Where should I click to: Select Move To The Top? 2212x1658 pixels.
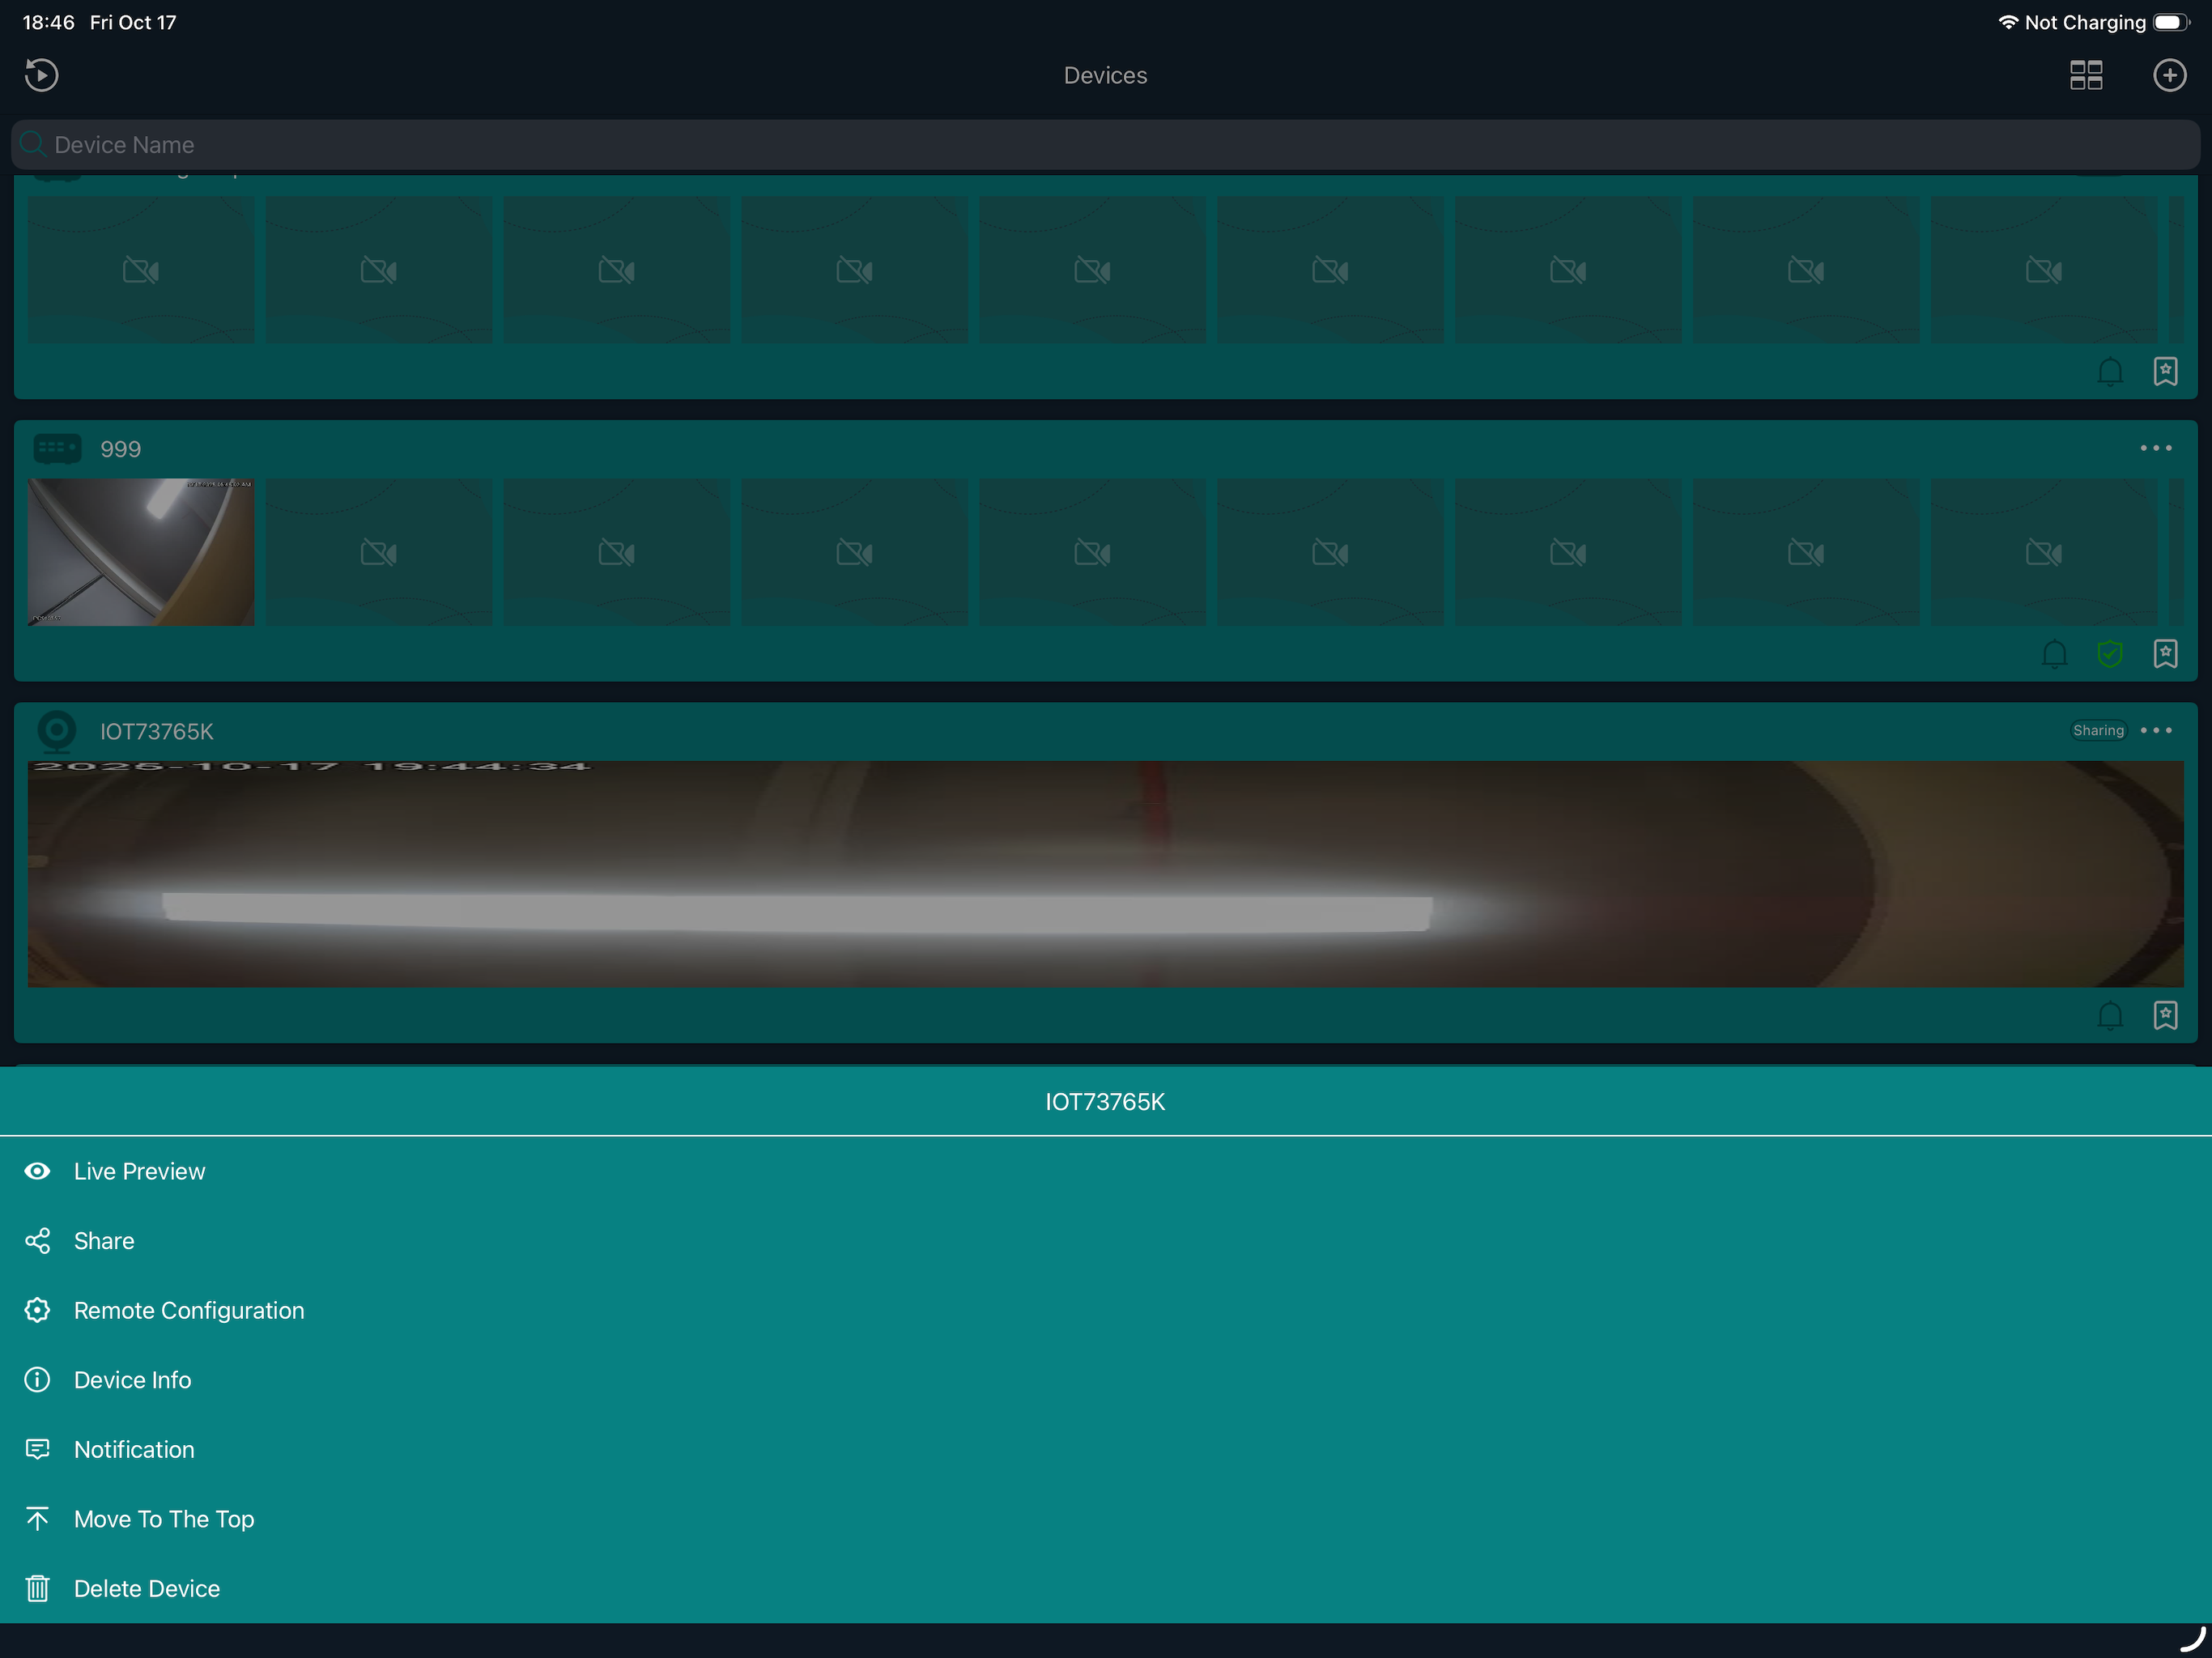pos(1105,1519)
